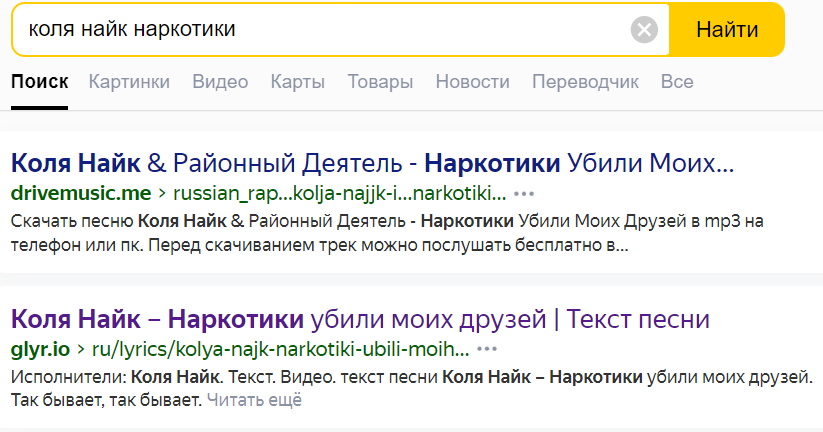Open the Коля Найк – Наркотики Текст песни result
Viewport: 823px width, 432px height.
360,319
